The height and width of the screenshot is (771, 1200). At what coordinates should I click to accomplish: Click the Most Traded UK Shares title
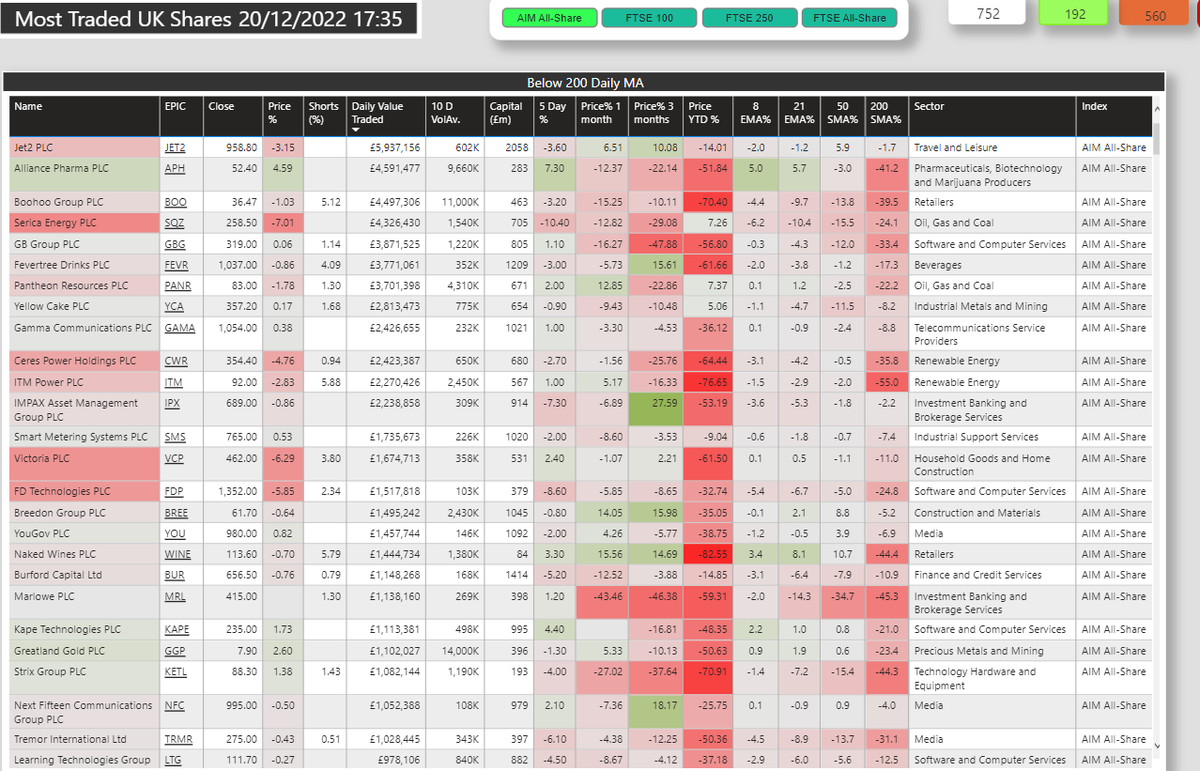pos(208,19)
